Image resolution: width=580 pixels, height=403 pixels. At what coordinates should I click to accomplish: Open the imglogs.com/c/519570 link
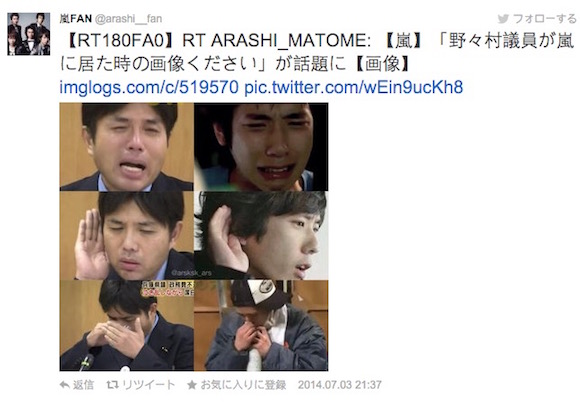(149, 87)
